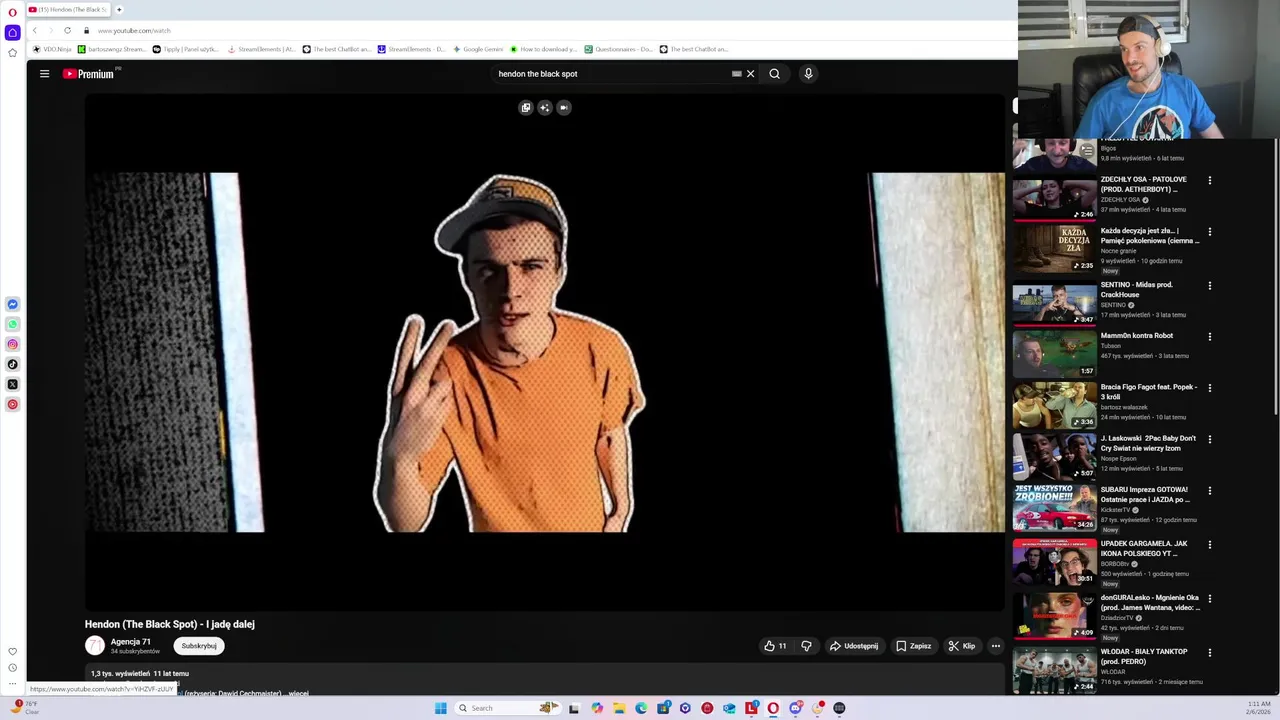Open options menu for J. Laskowski 2Pac video

pyautogui.click(x=1209, y=439)
